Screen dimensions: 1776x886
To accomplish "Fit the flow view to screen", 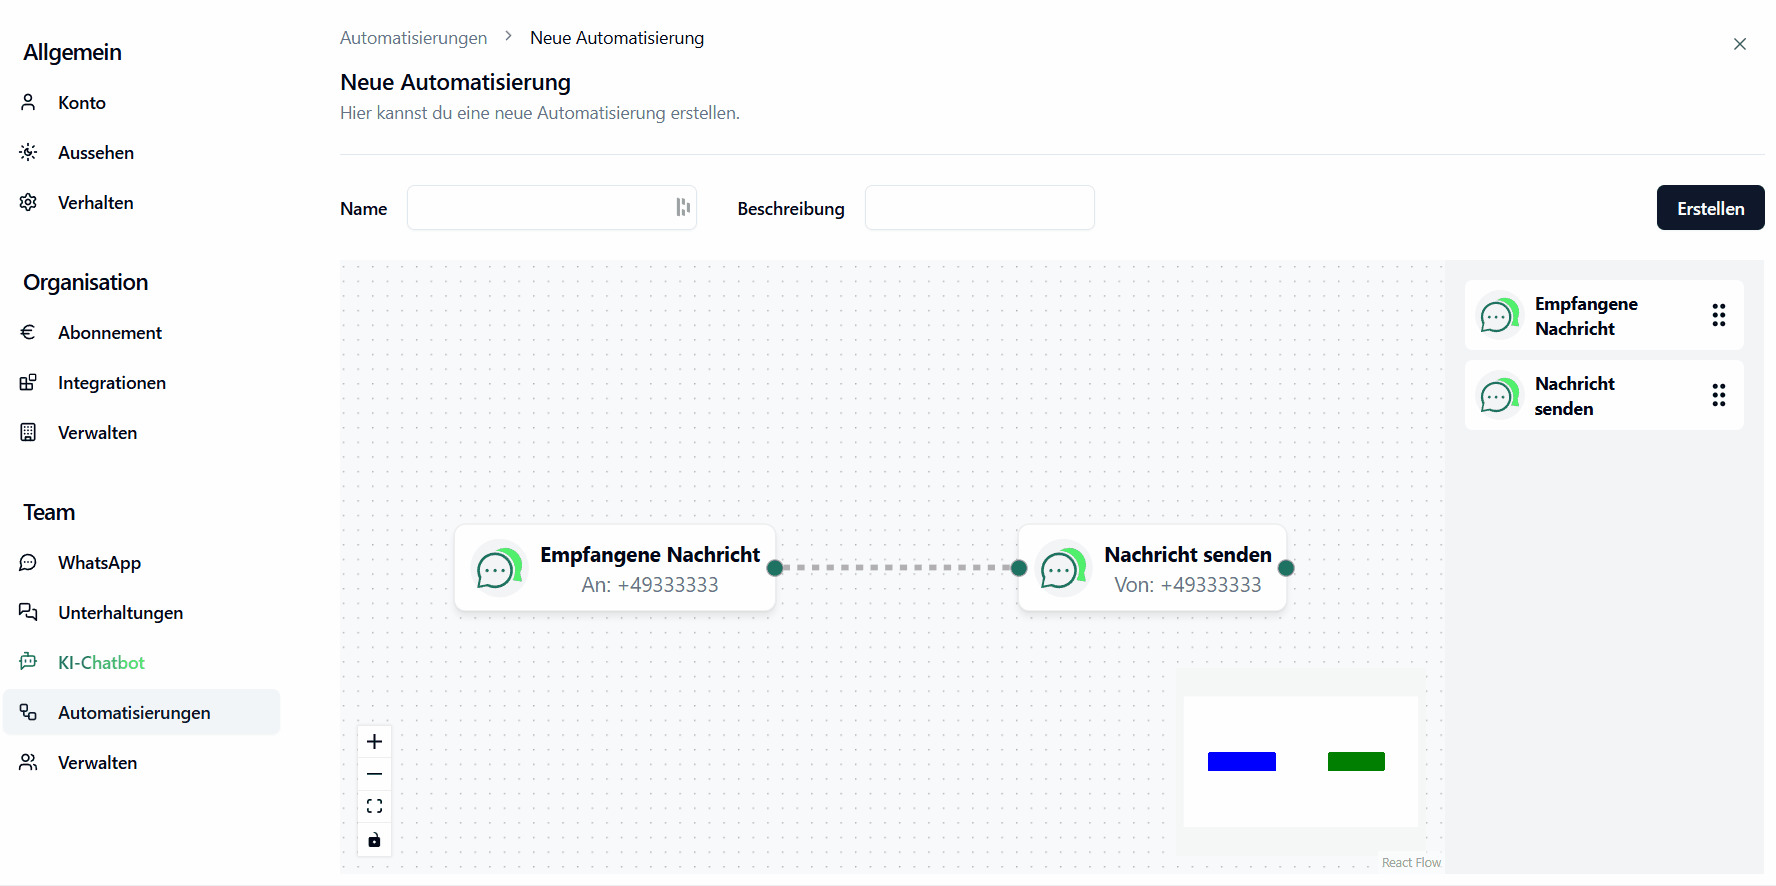I will [374, 806].
